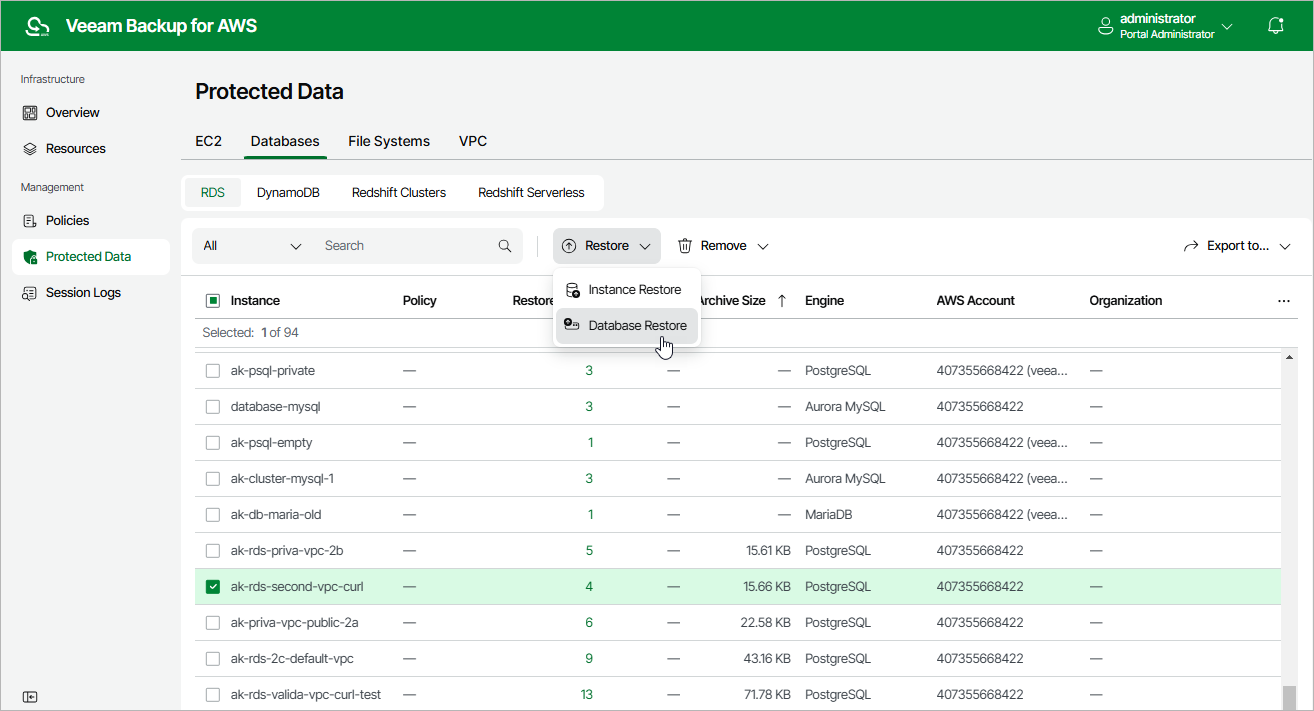This screenshot has height=711, width=1314.
Task: Open the Redshift Serverless sub-tab
Action: pos(531,193)
